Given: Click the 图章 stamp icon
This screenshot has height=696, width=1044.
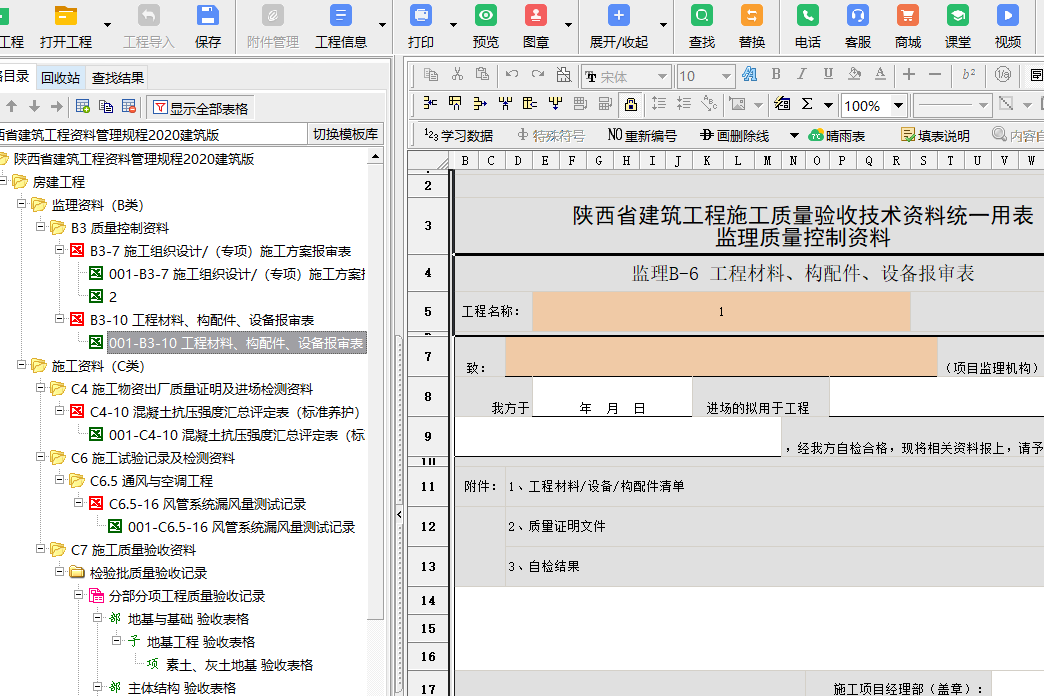Looking at the screenshot, I should click(x=536, y=16).
